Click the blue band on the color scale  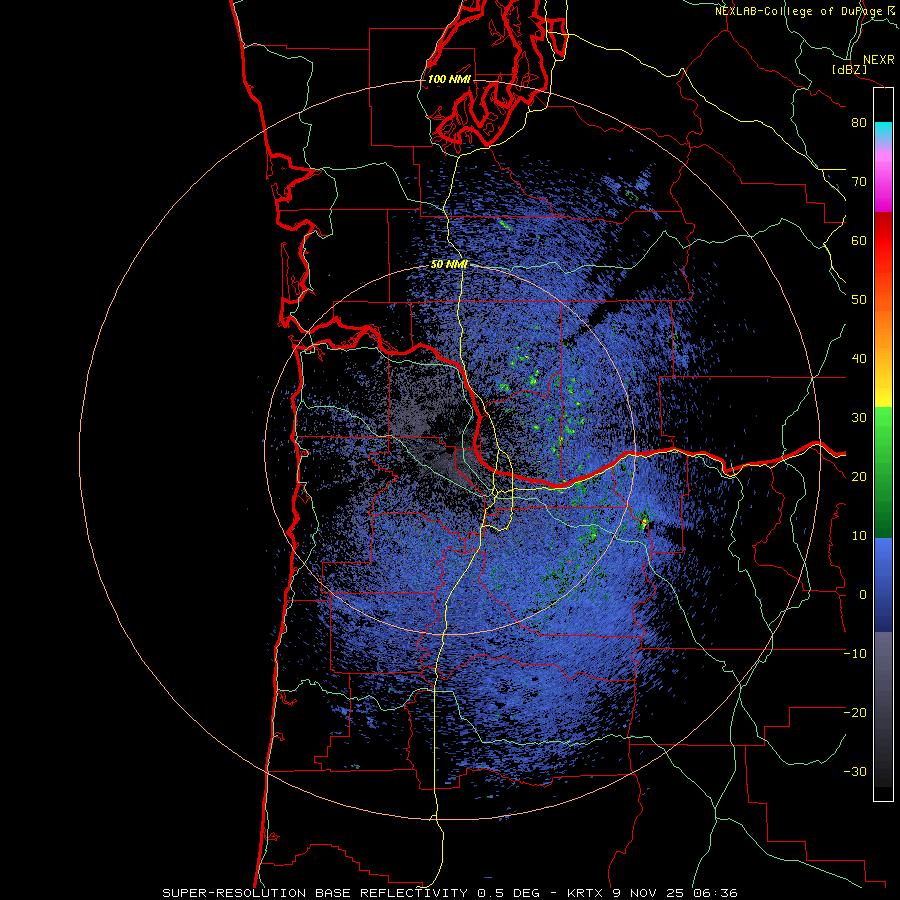(x=883, y=585)
